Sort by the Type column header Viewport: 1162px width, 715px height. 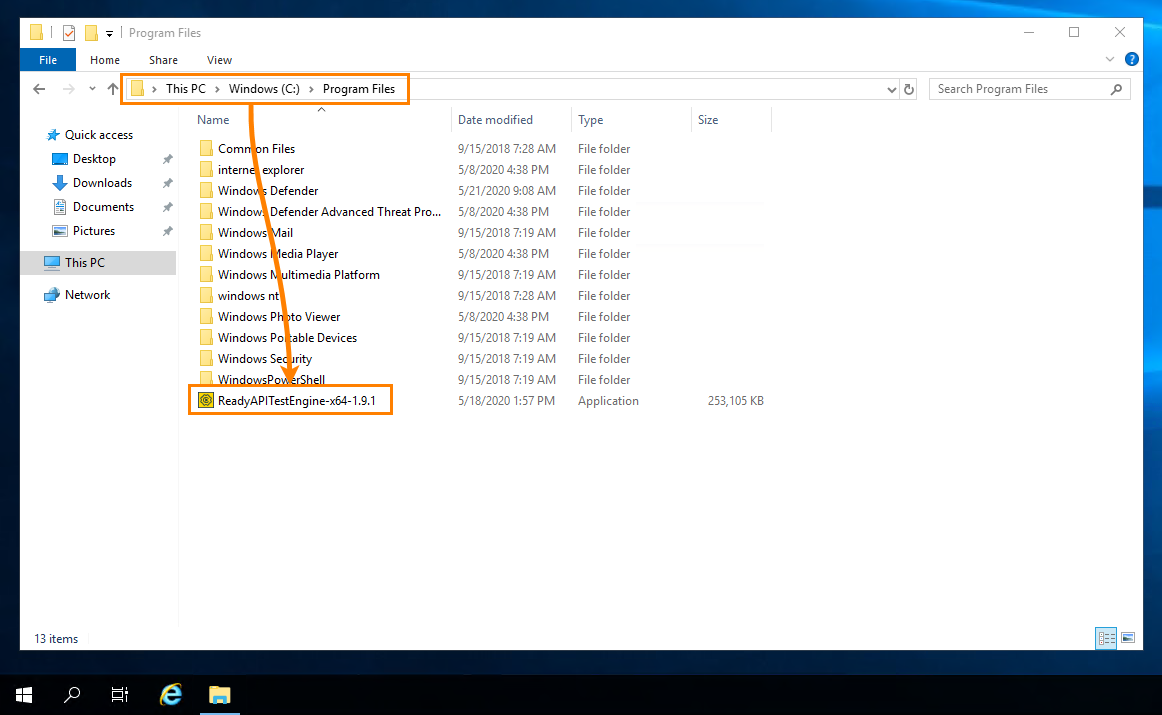click(591, 120)
